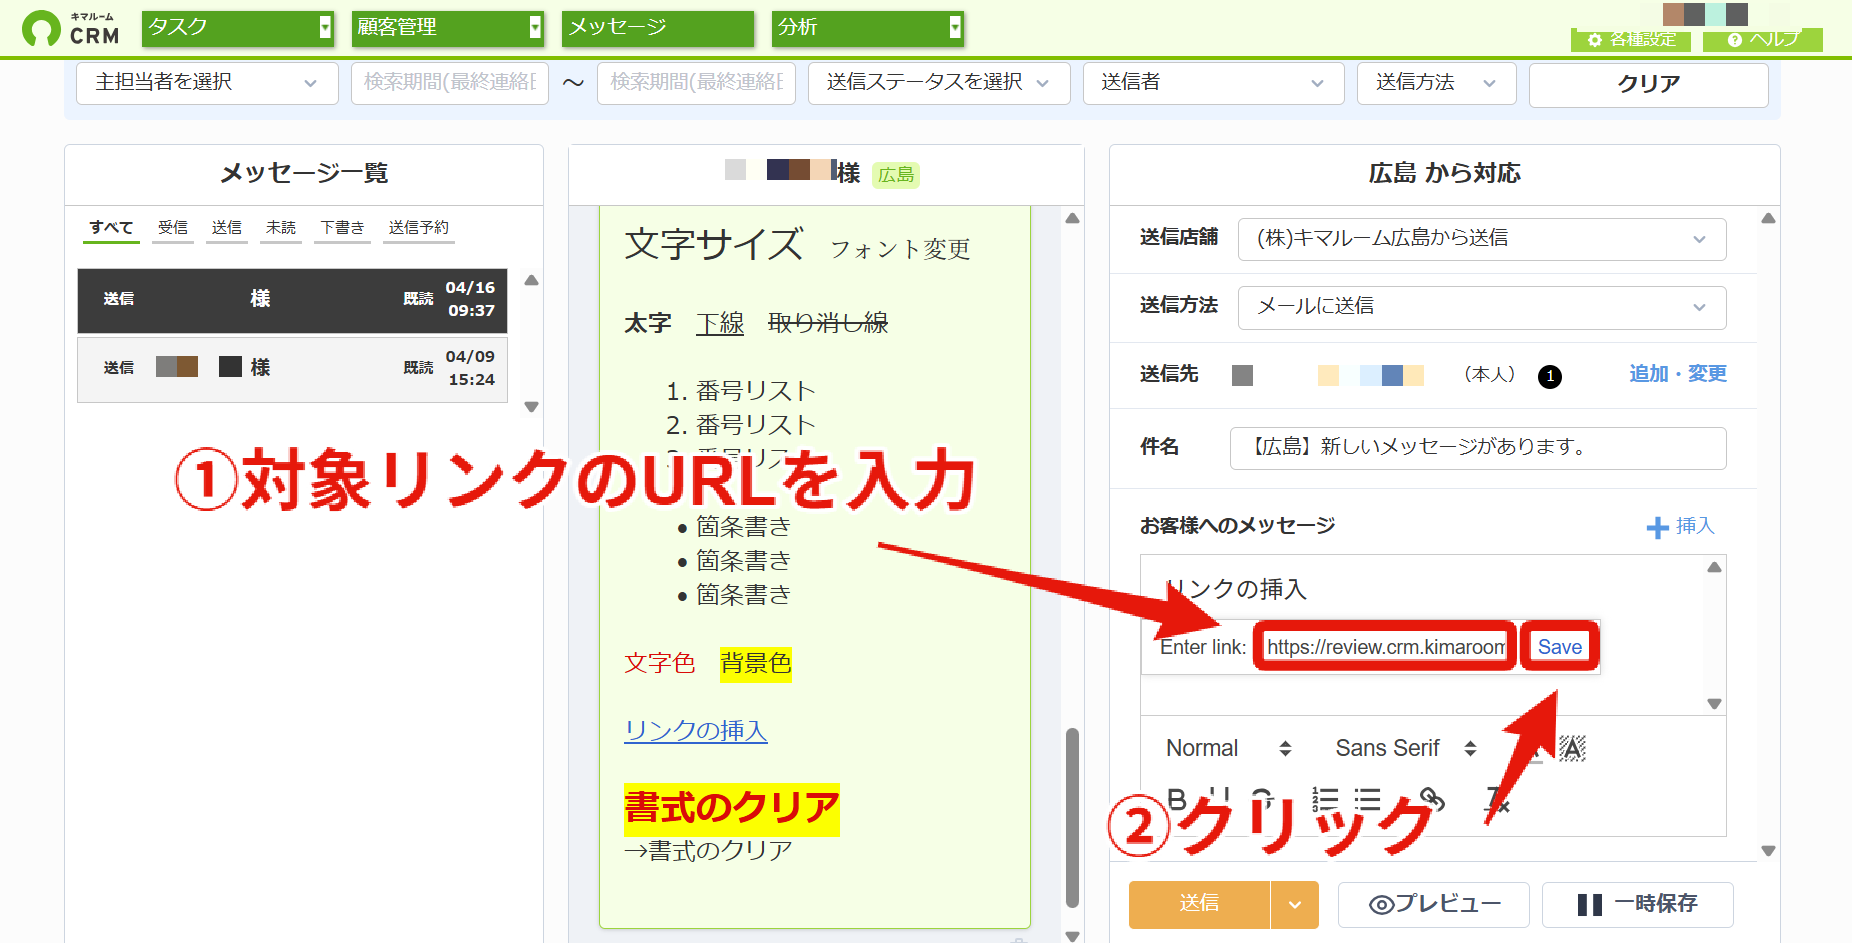
Task: Click message list scroll up arrow
Action: [x=532, y=281]
